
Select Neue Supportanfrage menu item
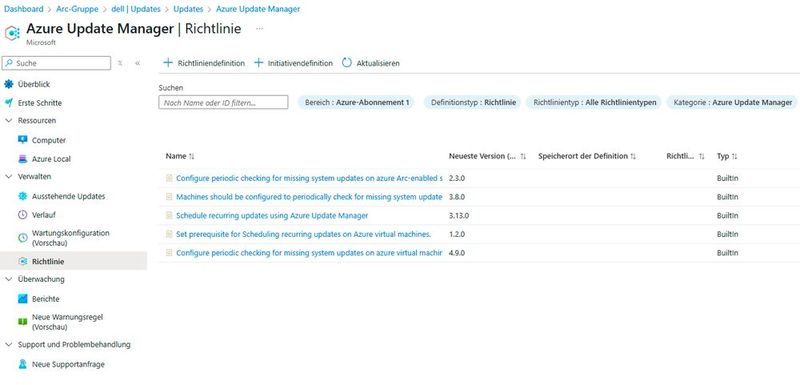click(x=68, y=365)
